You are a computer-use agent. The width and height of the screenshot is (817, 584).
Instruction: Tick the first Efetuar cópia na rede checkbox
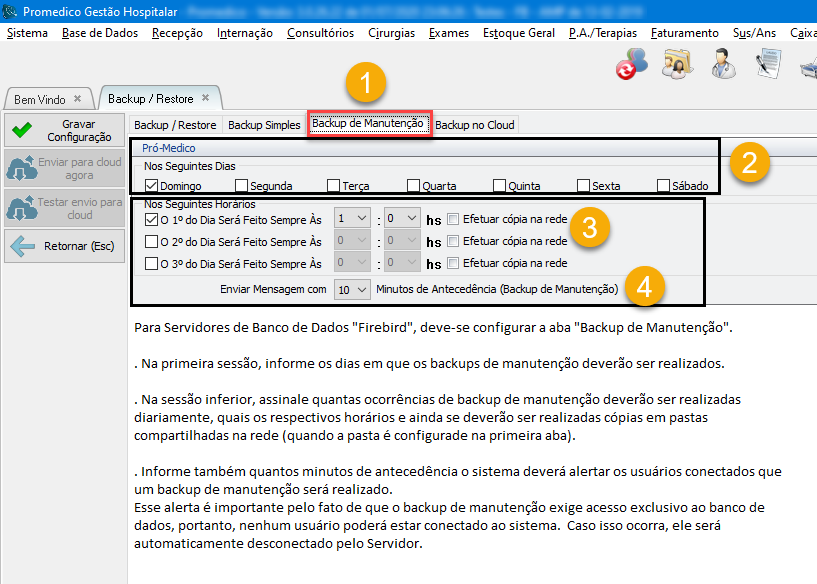453,218
